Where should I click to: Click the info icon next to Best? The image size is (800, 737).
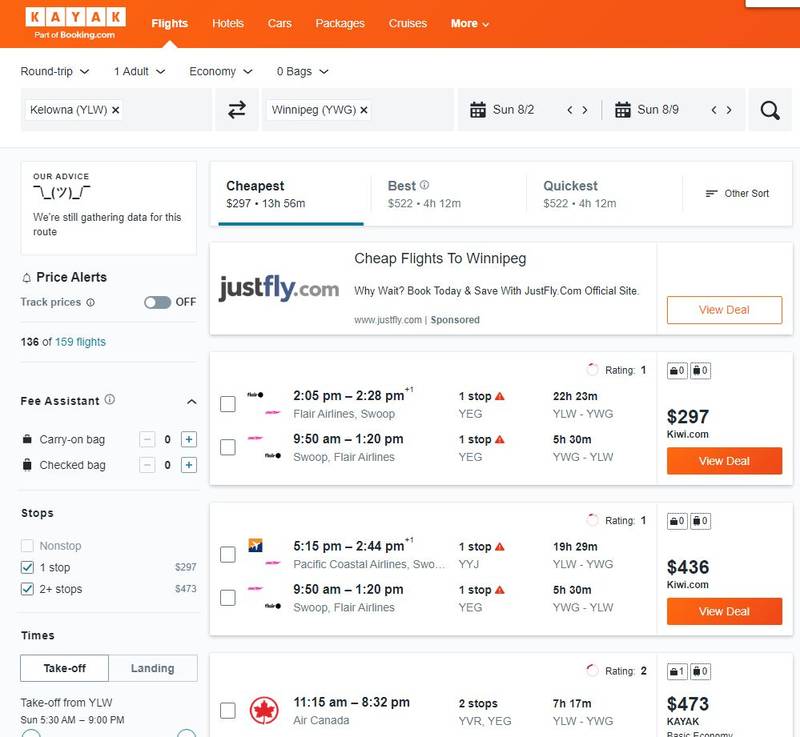coord(424,185)
